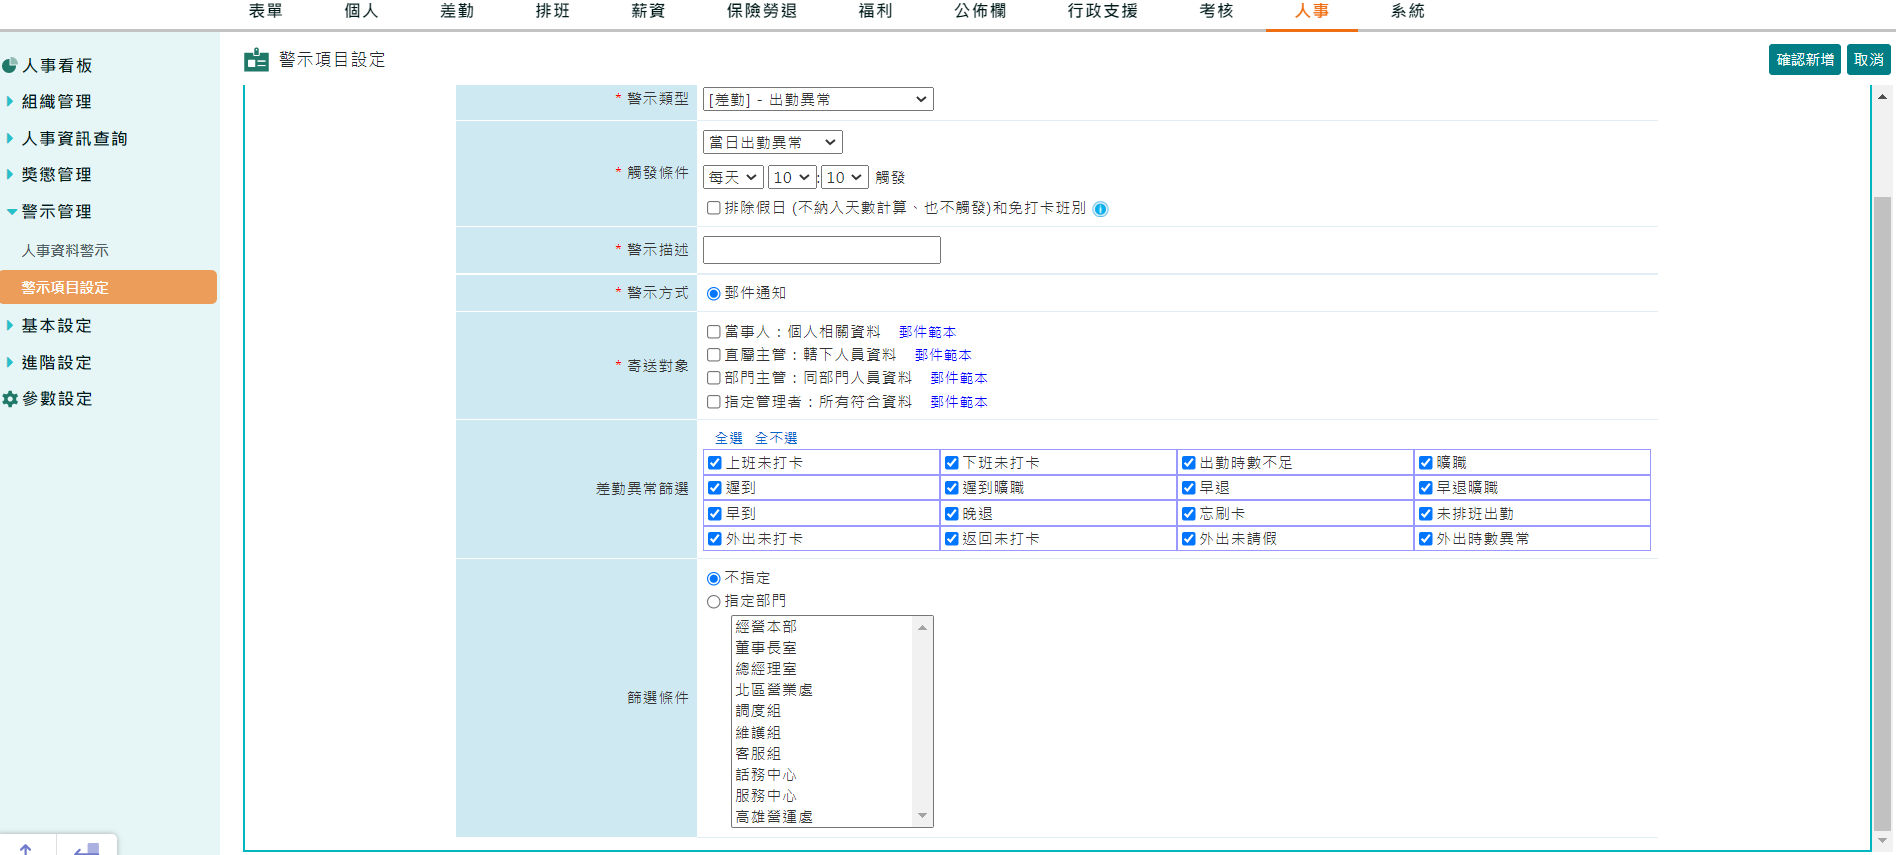Click the 全不選 link
1896x855 pixels.
point(775,438)
